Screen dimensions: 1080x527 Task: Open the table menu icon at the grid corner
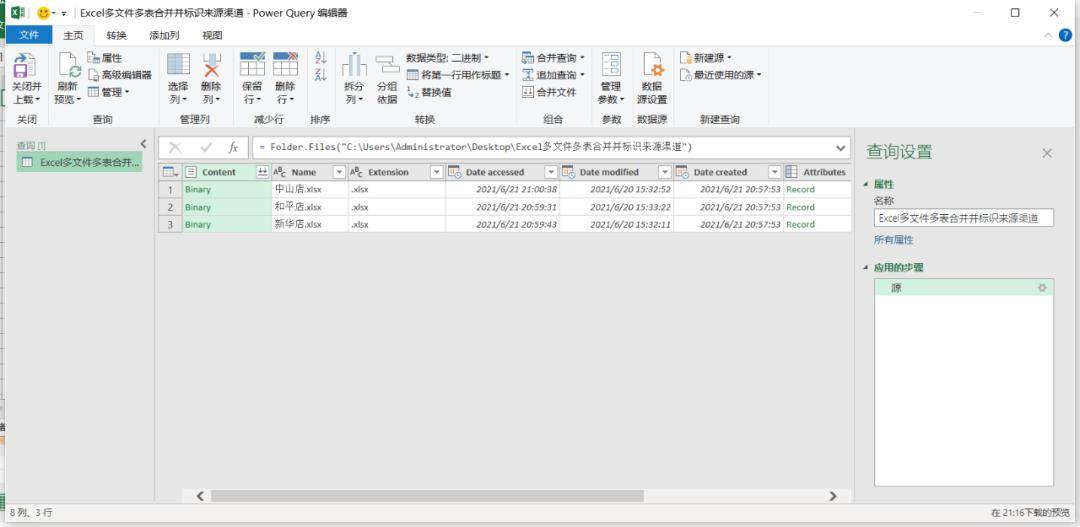tap(170, 172)
